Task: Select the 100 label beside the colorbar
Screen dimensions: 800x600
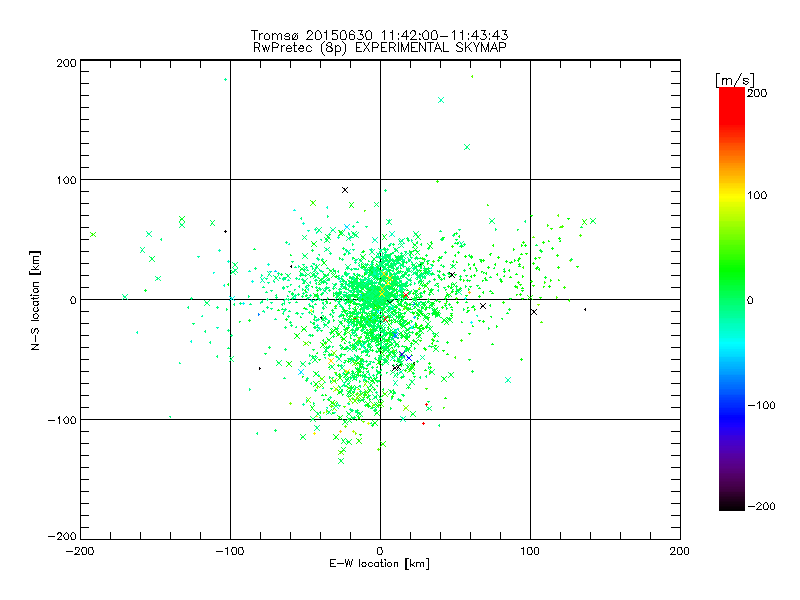Action: pos(757,195)
